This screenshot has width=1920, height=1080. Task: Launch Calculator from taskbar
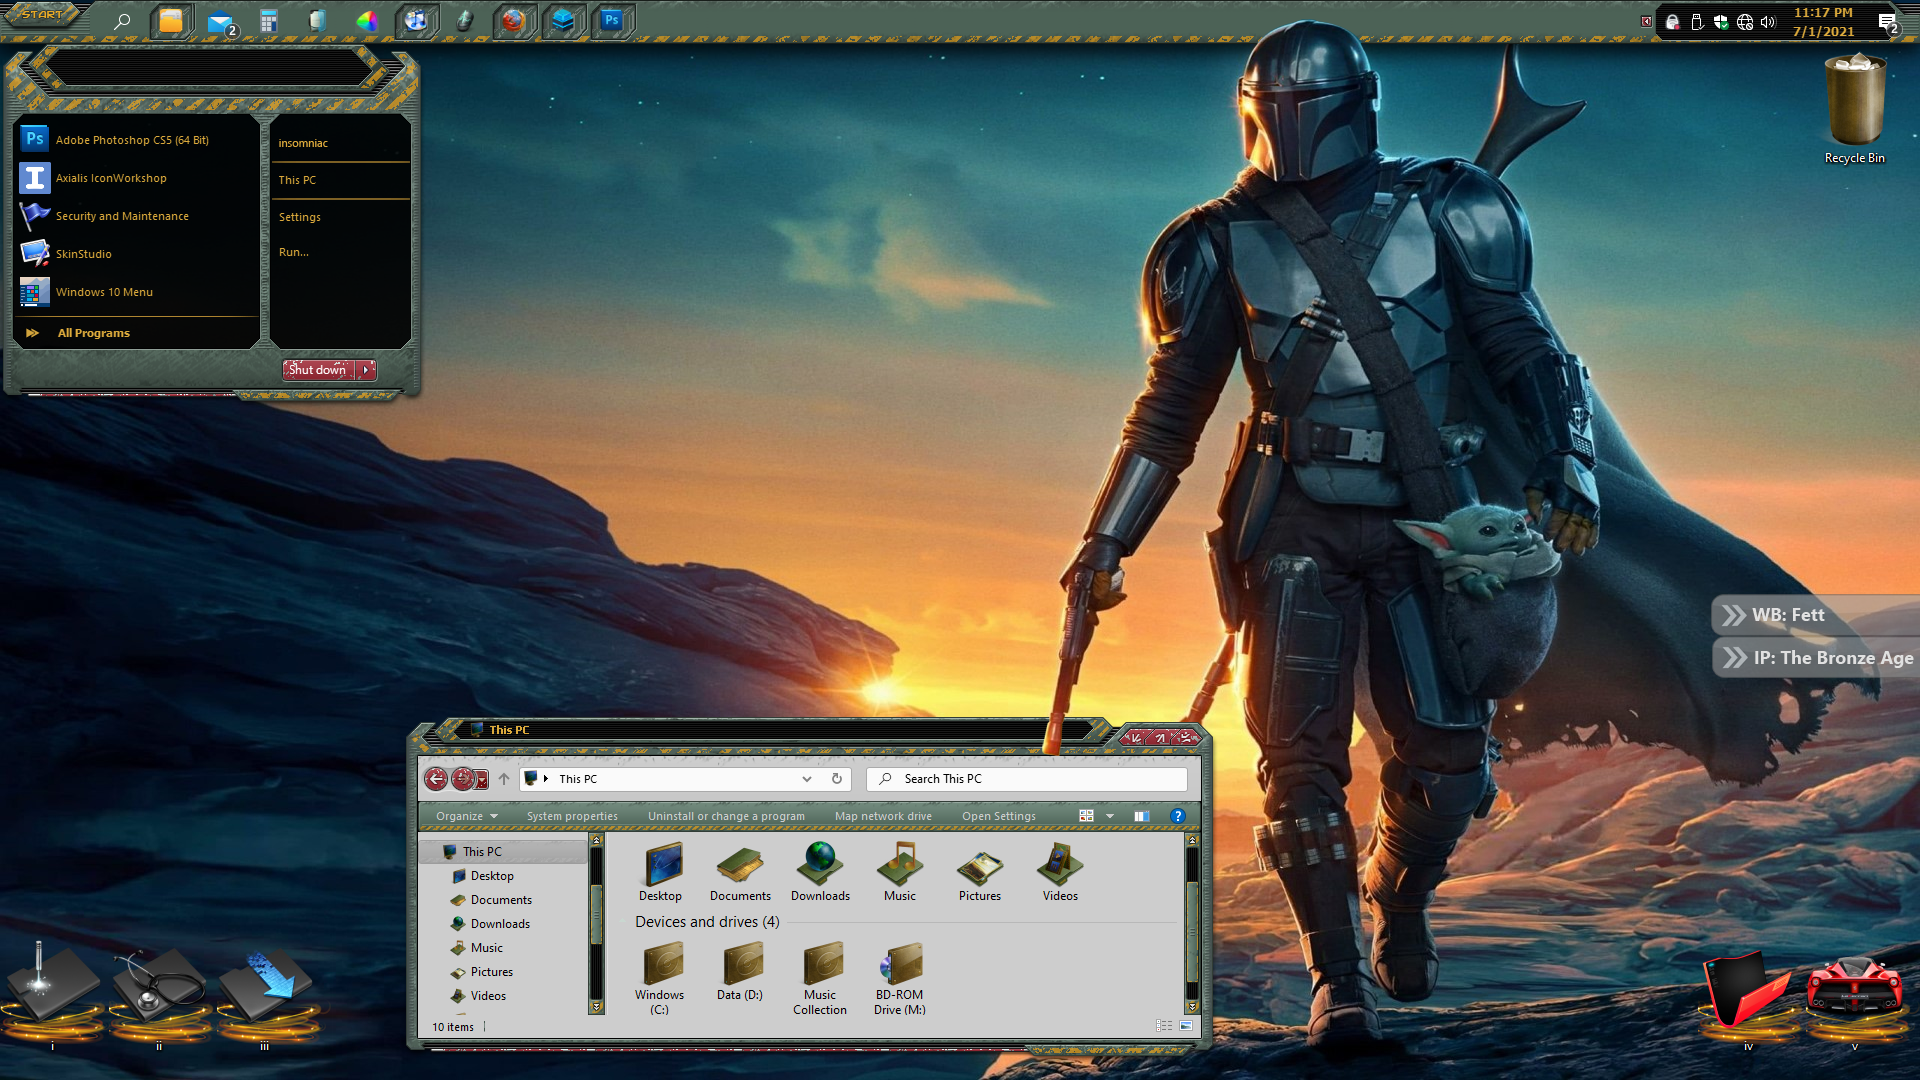coord(268,21)
